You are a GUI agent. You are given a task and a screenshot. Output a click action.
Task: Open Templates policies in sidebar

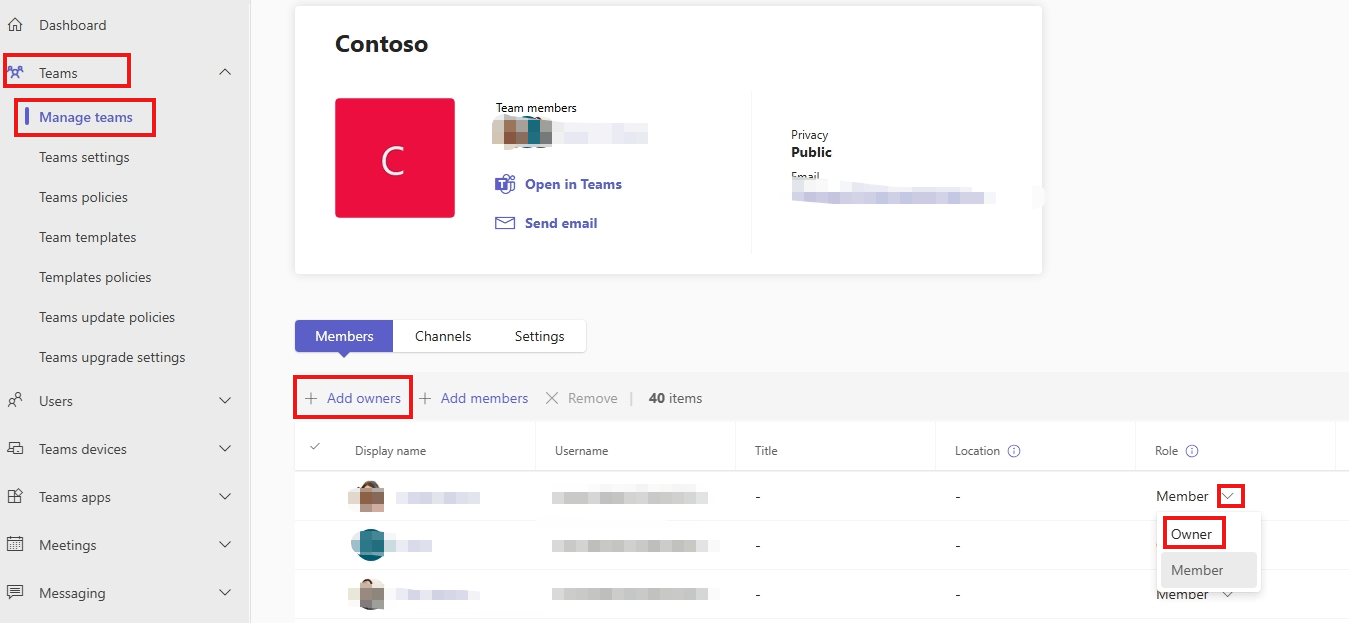[x=95, y=277]
